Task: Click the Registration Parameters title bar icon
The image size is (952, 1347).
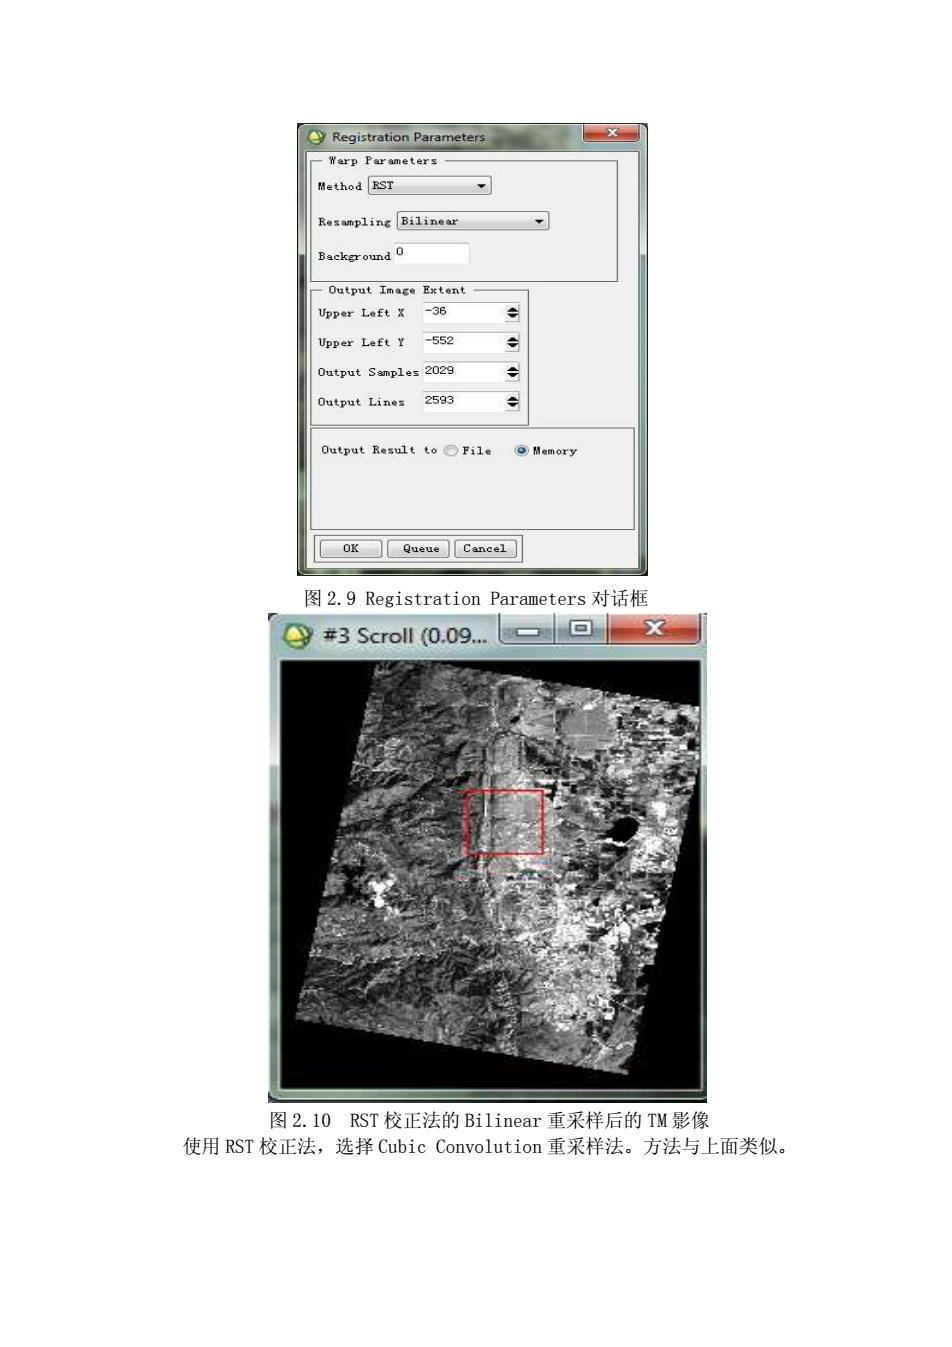Action: pos(317,137)
